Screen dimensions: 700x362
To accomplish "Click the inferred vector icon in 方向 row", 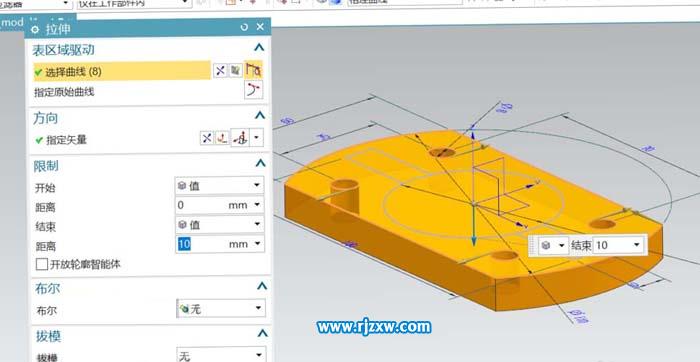I will (240, 138).
